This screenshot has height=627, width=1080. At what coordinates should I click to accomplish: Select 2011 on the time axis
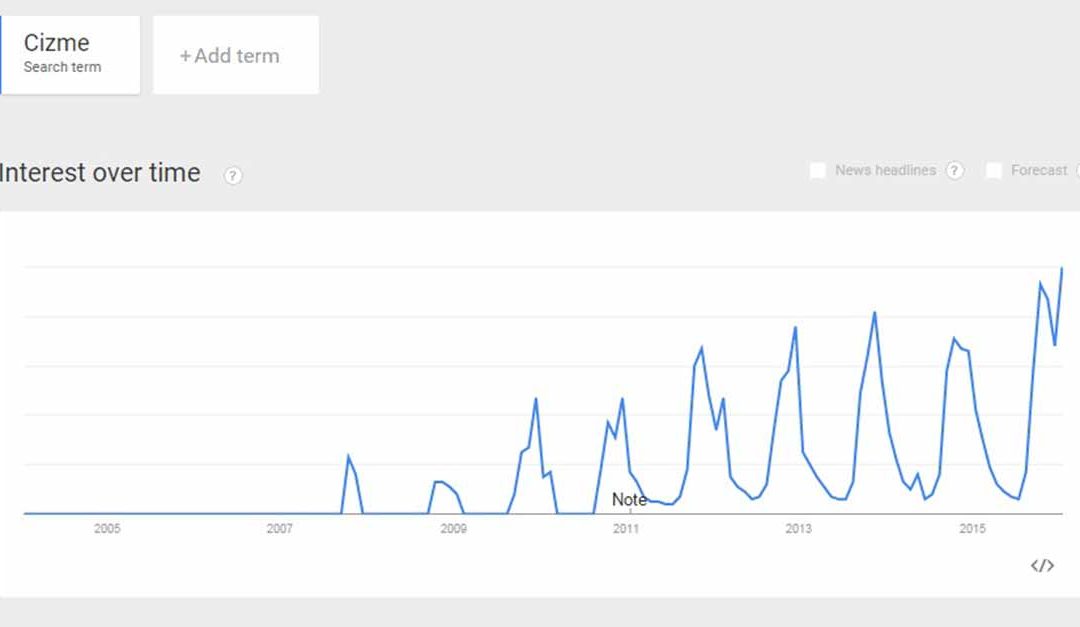click(x=626, y=529)
